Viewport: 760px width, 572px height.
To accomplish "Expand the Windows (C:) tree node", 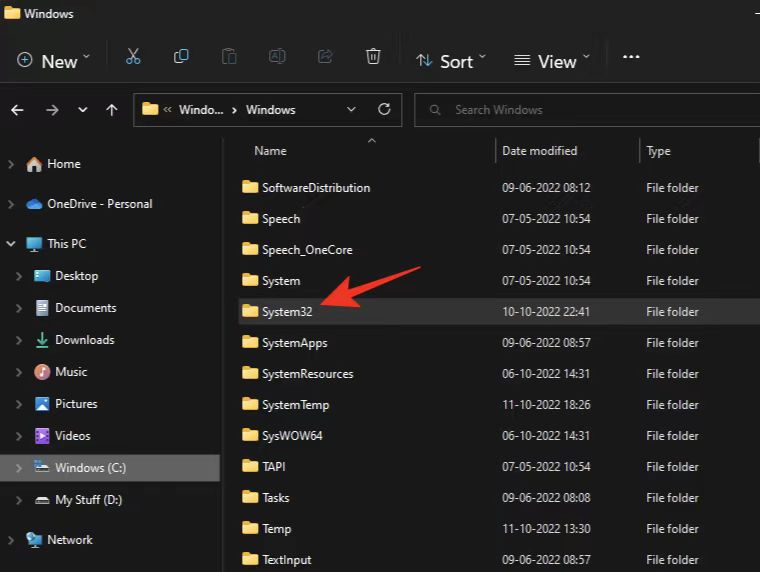I will click(x=19, y=468).
